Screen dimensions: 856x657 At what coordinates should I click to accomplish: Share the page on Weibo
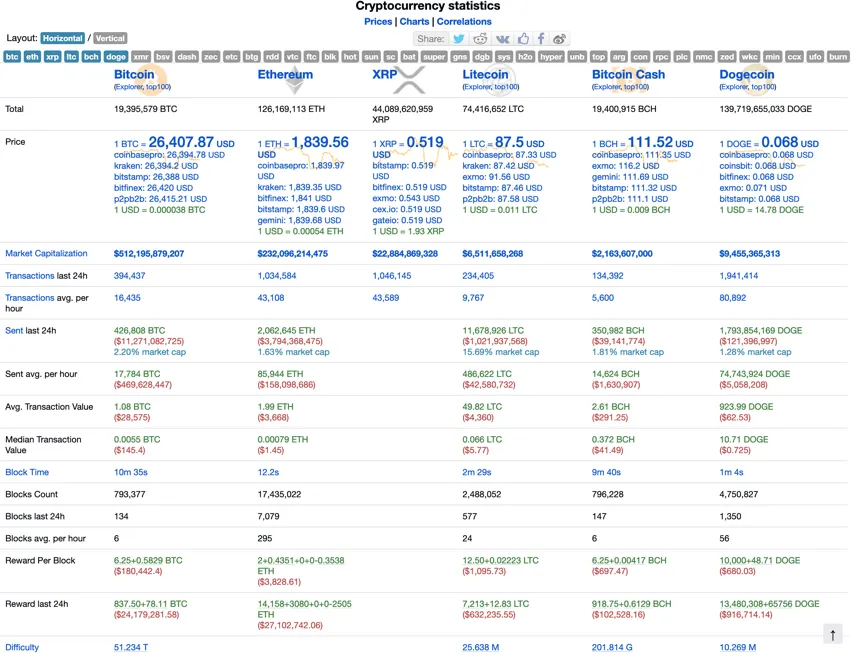click(560, 39)
